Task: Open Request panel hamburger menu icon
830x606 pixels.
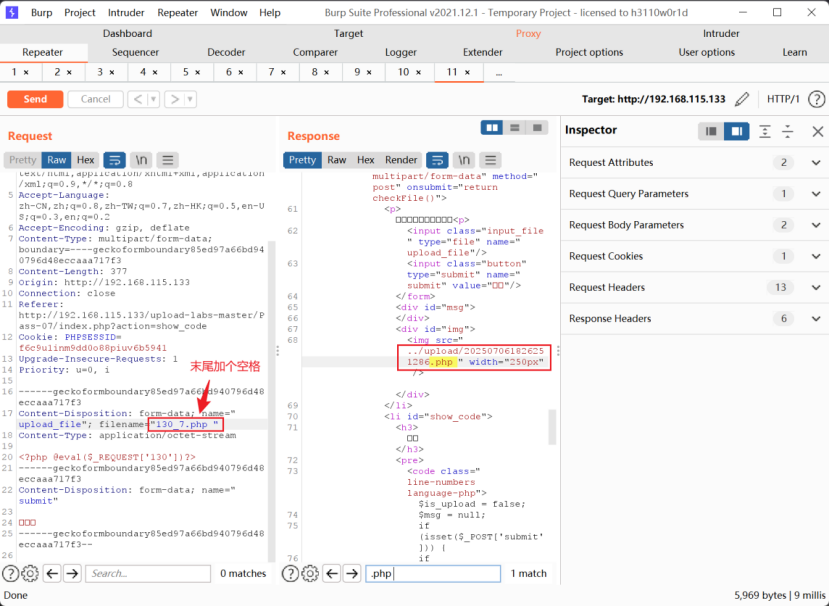Action: (x=168, y=160)
